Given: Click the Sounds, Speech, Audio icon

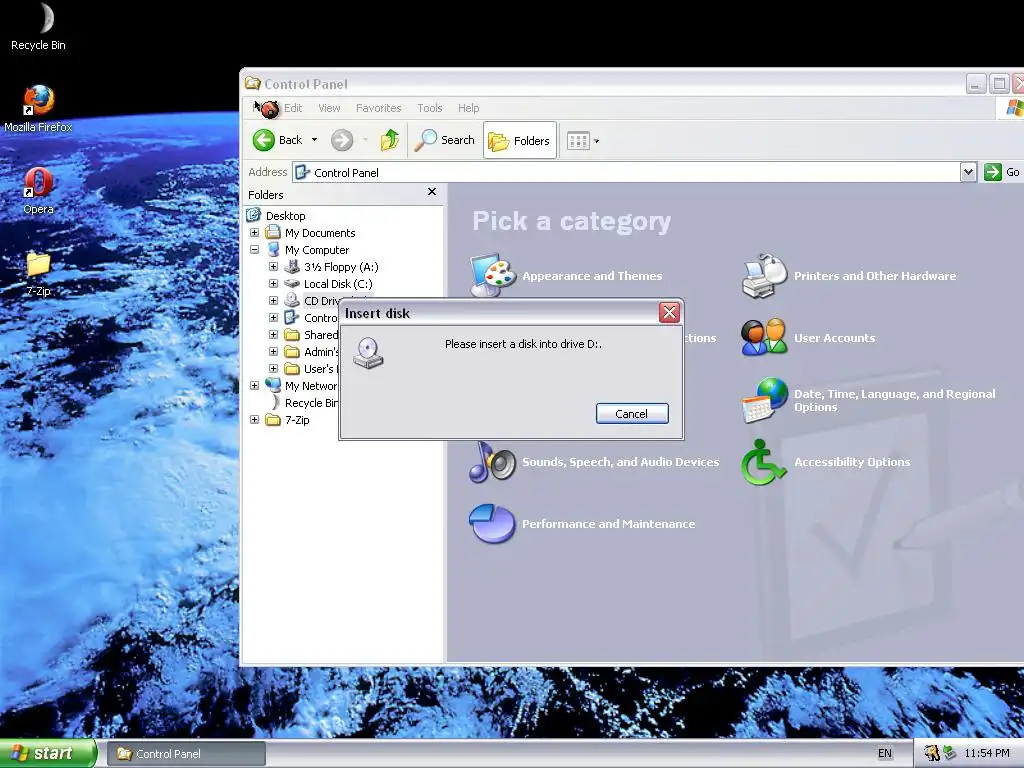Looking at the screenshot, I should pyautogui.click(x=492, y=461).
